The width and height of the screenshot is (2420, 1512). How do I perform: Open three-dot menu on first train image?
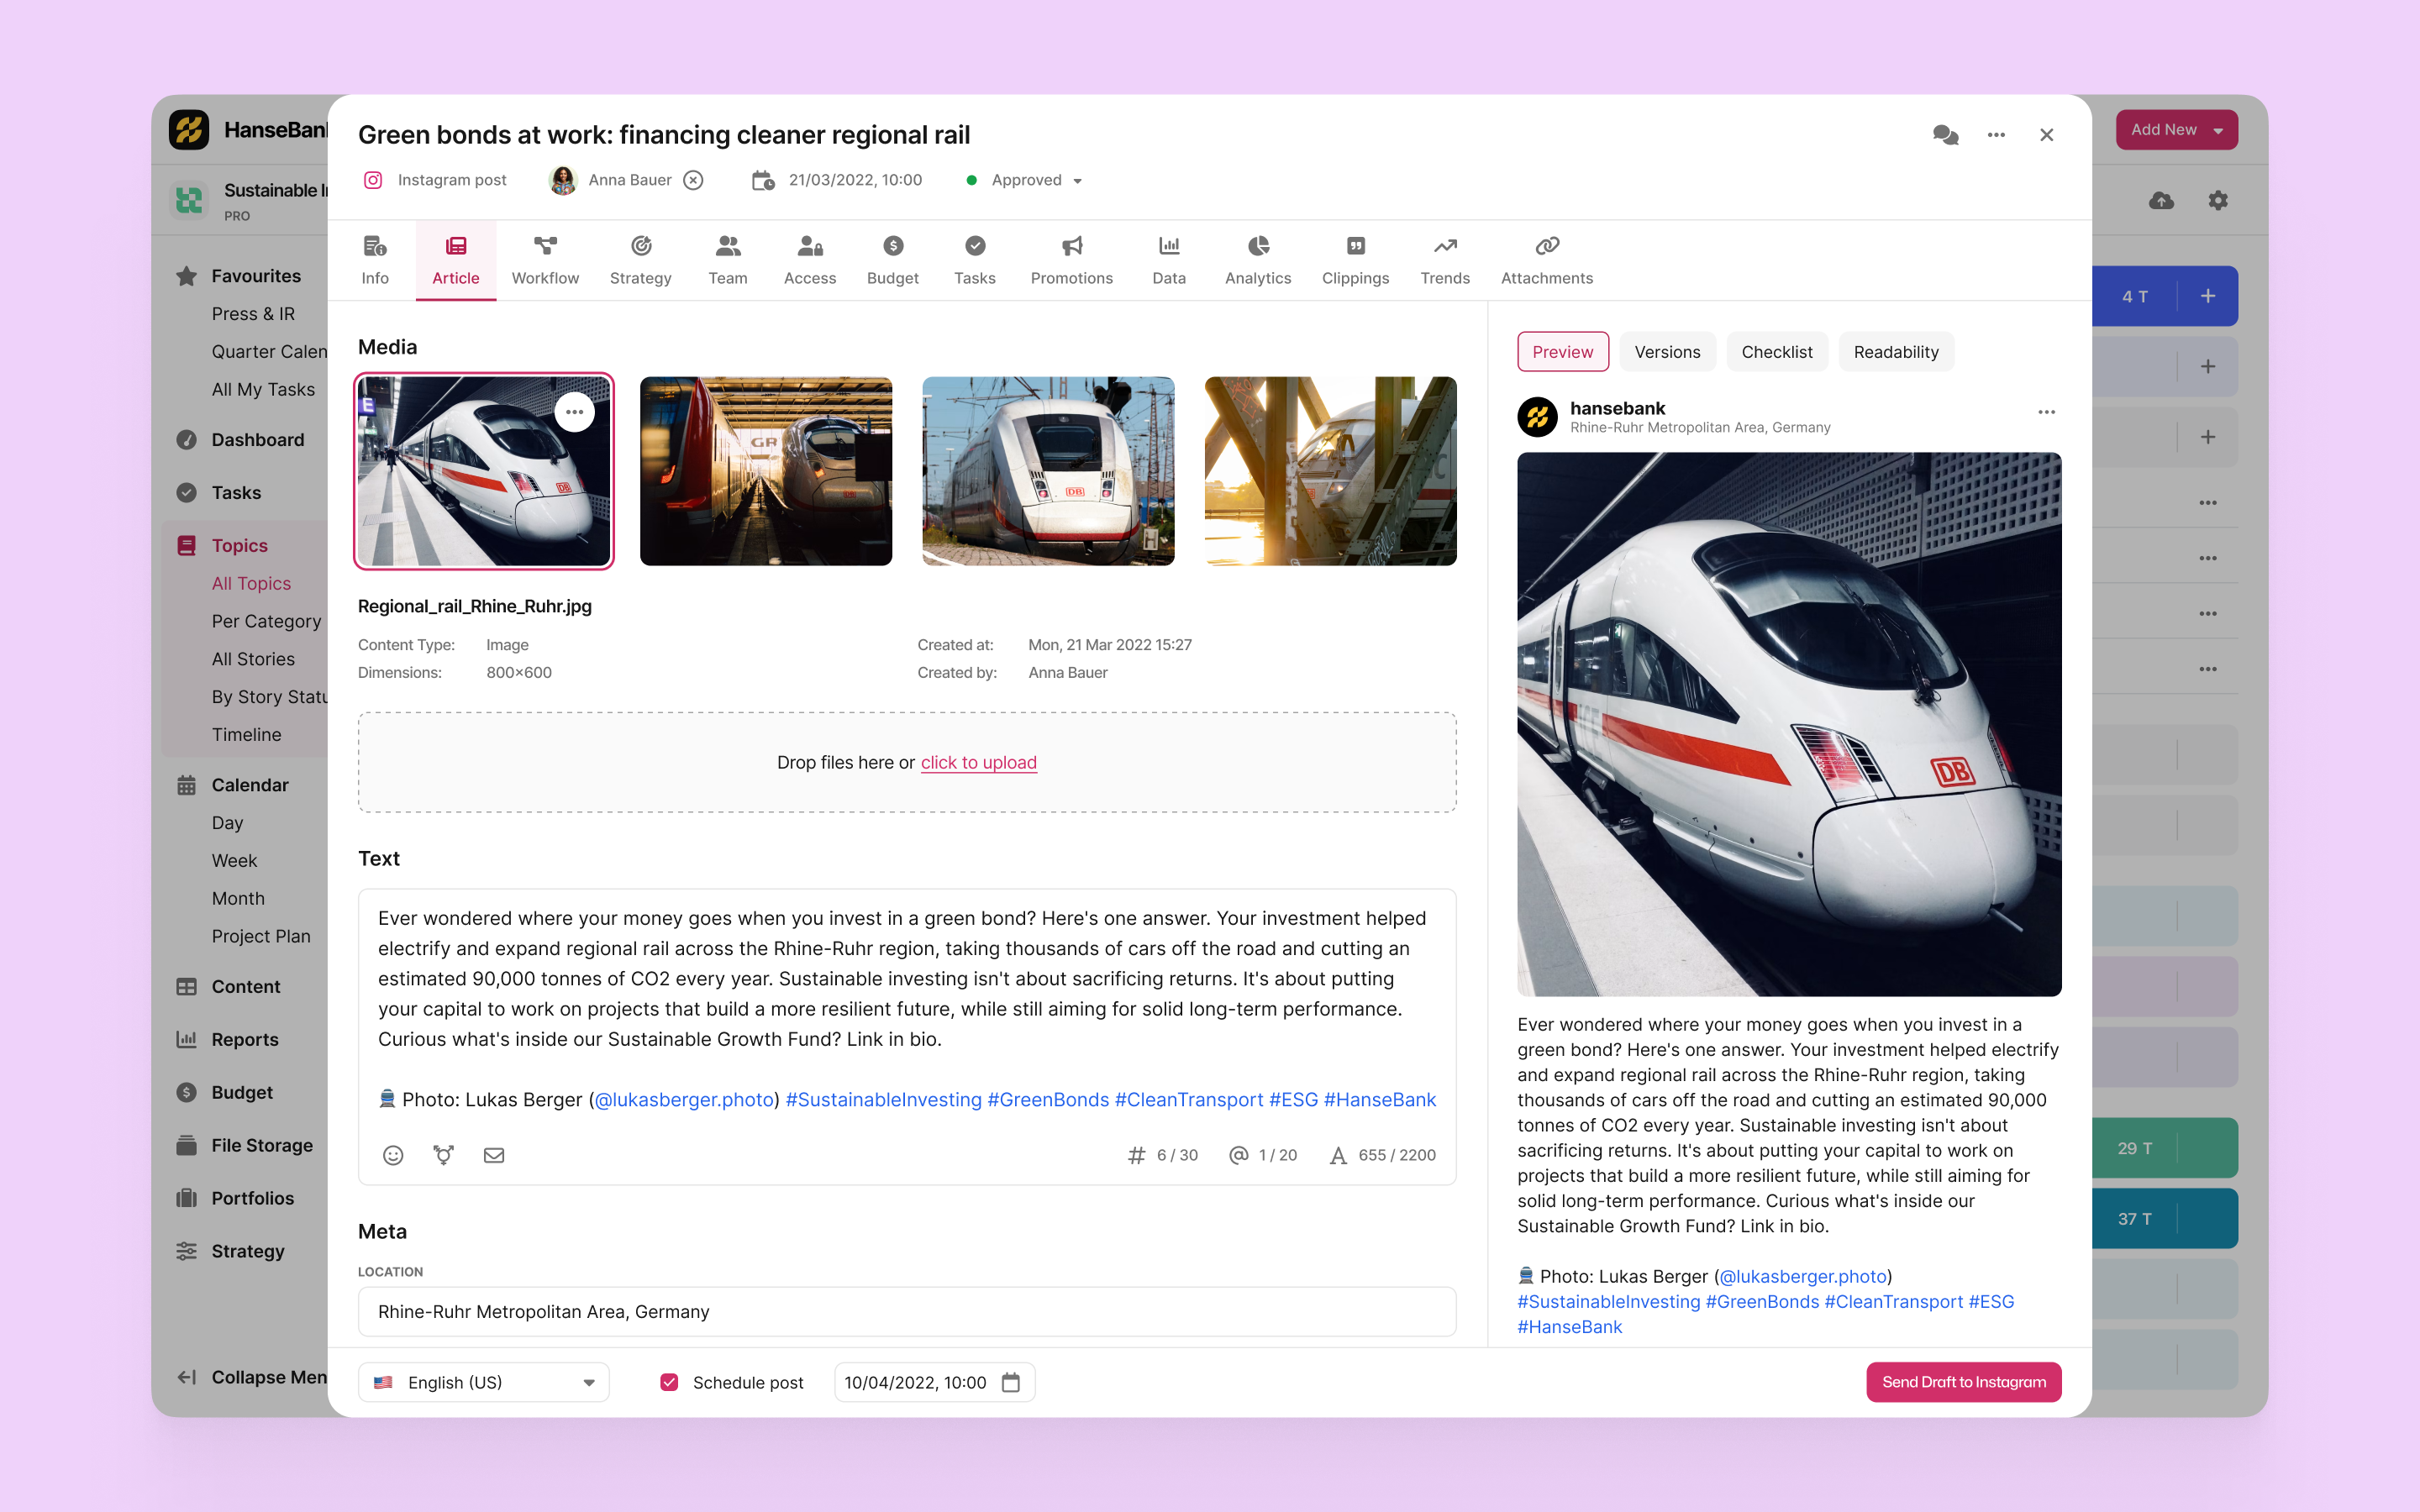pos(574,412)
